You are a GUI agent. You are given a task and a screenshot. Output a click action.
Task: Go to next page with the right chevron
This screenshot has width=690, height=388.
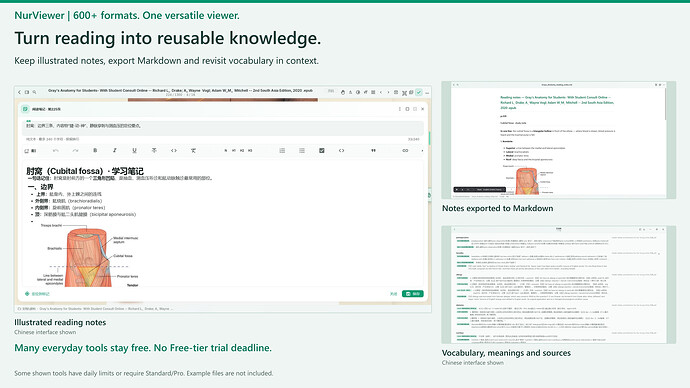pyautogui.click(x=388, y=92)
